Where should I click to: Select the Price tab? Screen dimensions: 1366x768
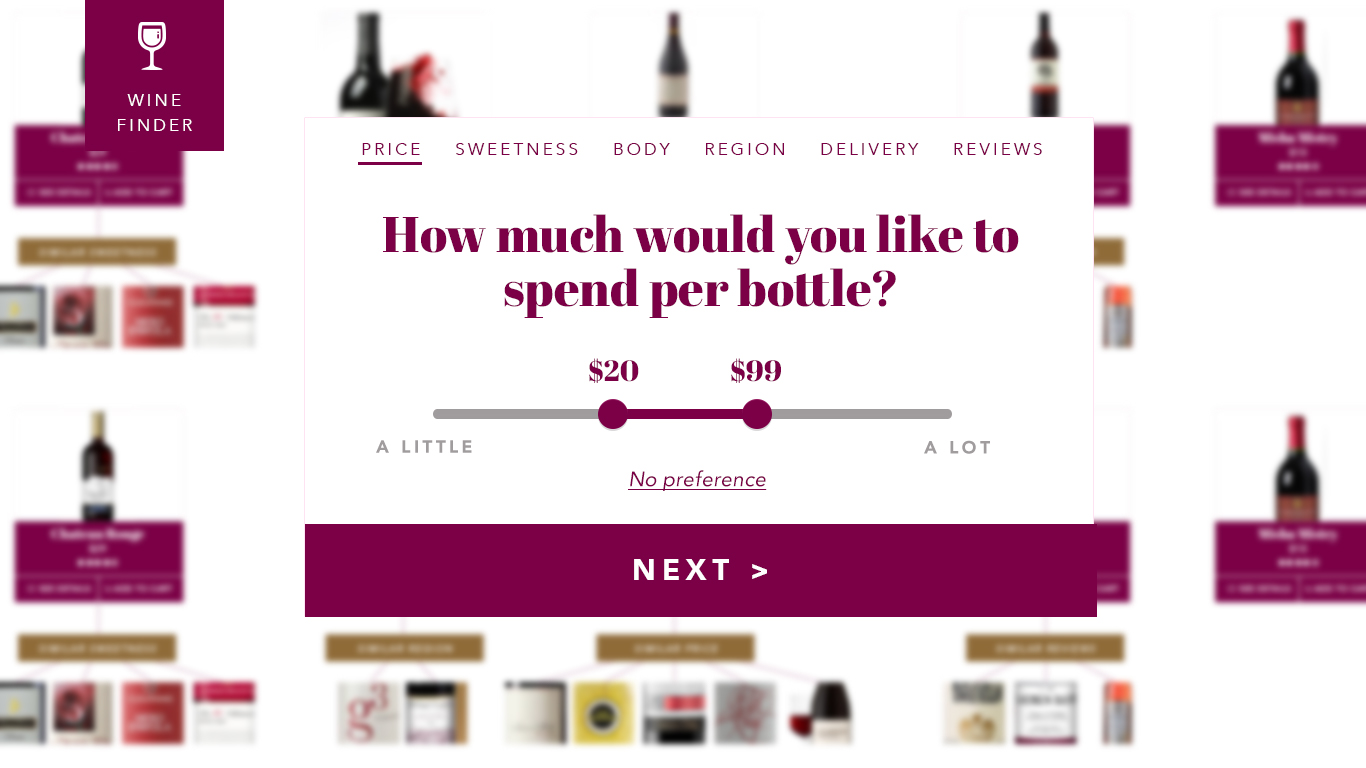[391, 149]
